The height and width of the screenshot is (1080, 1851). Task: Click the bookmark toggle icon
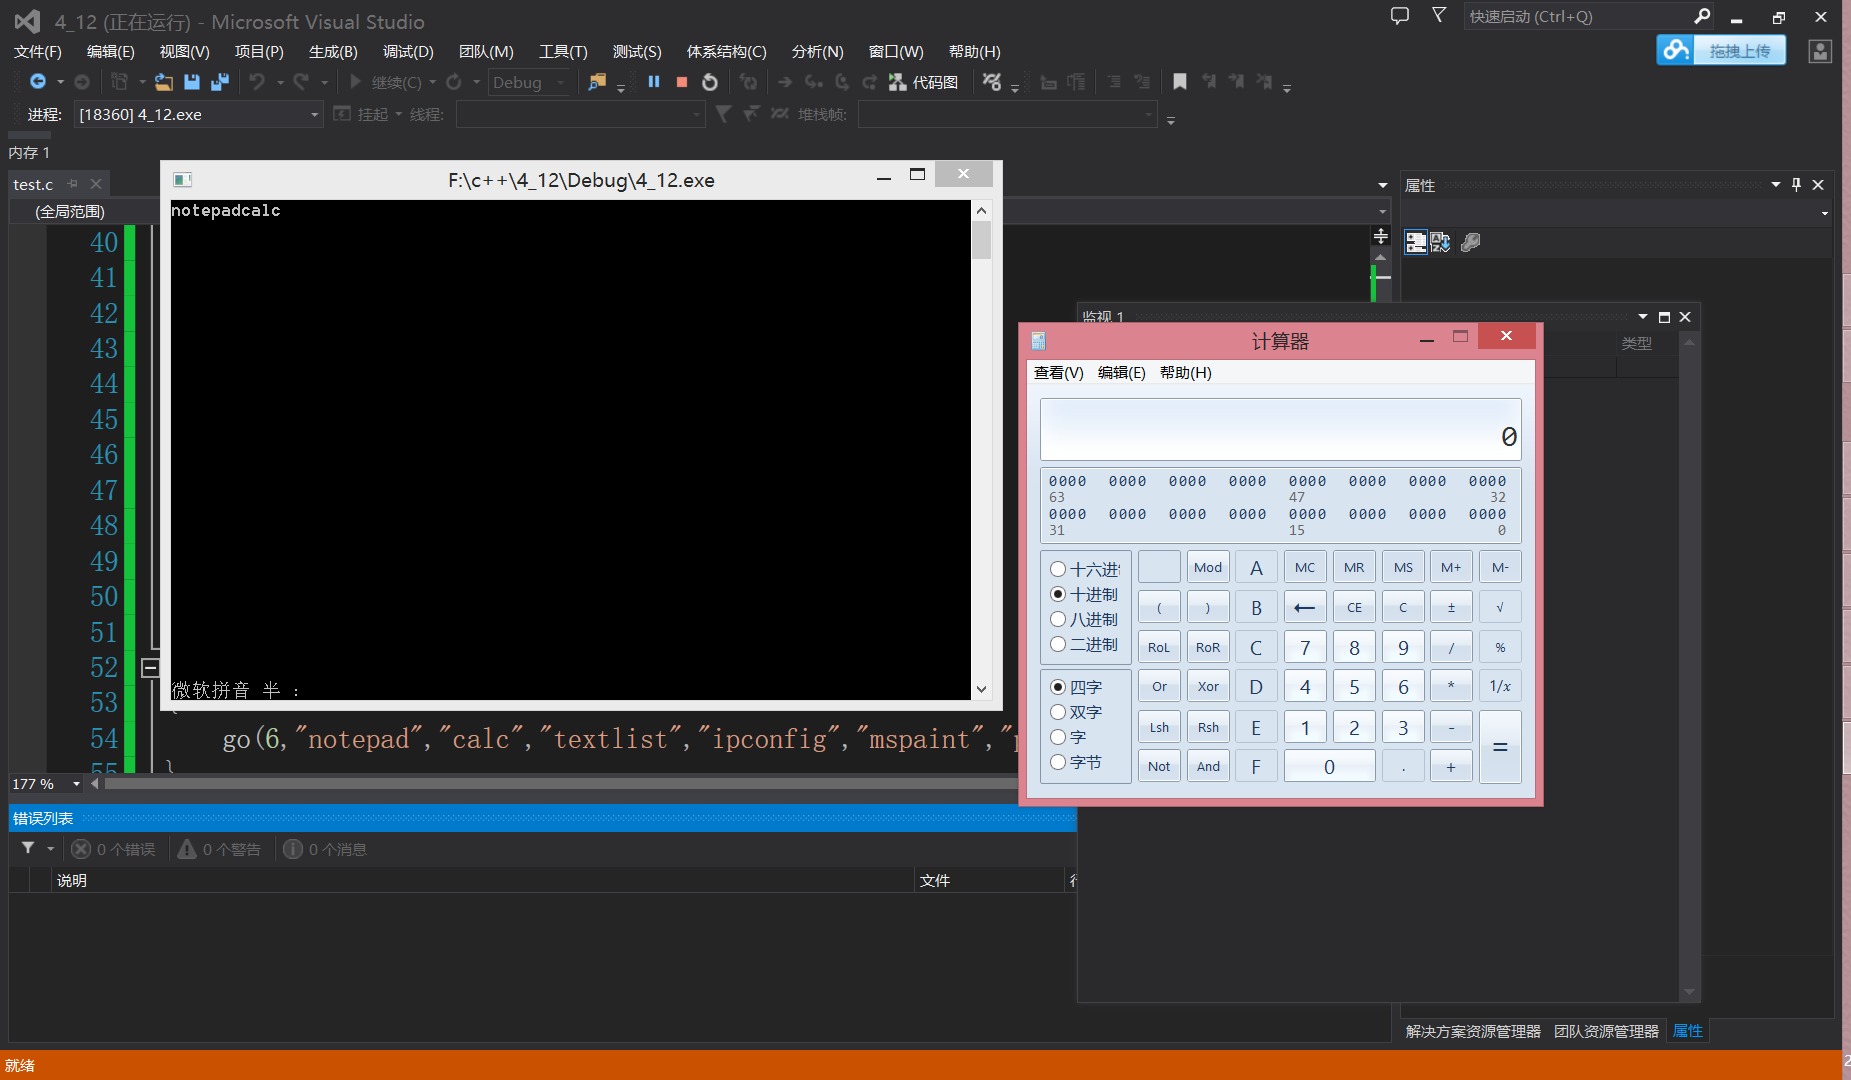point(1180,82)
